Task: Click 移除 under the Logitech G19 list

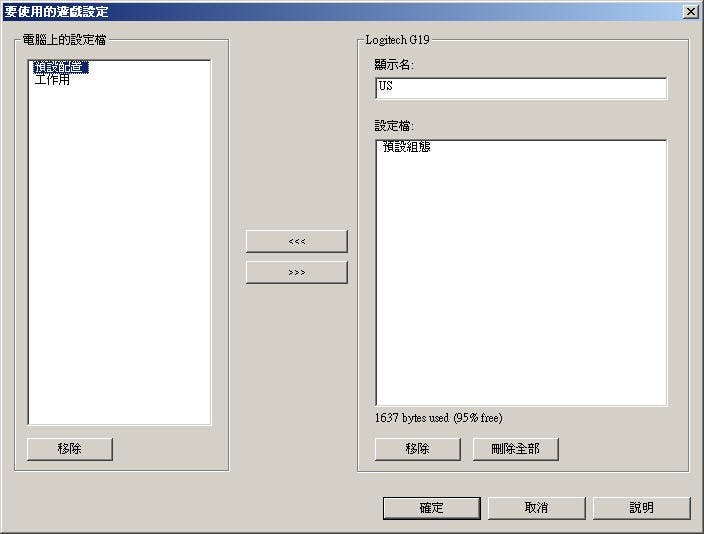Action: pyautogui.click(x=418, y=449)
